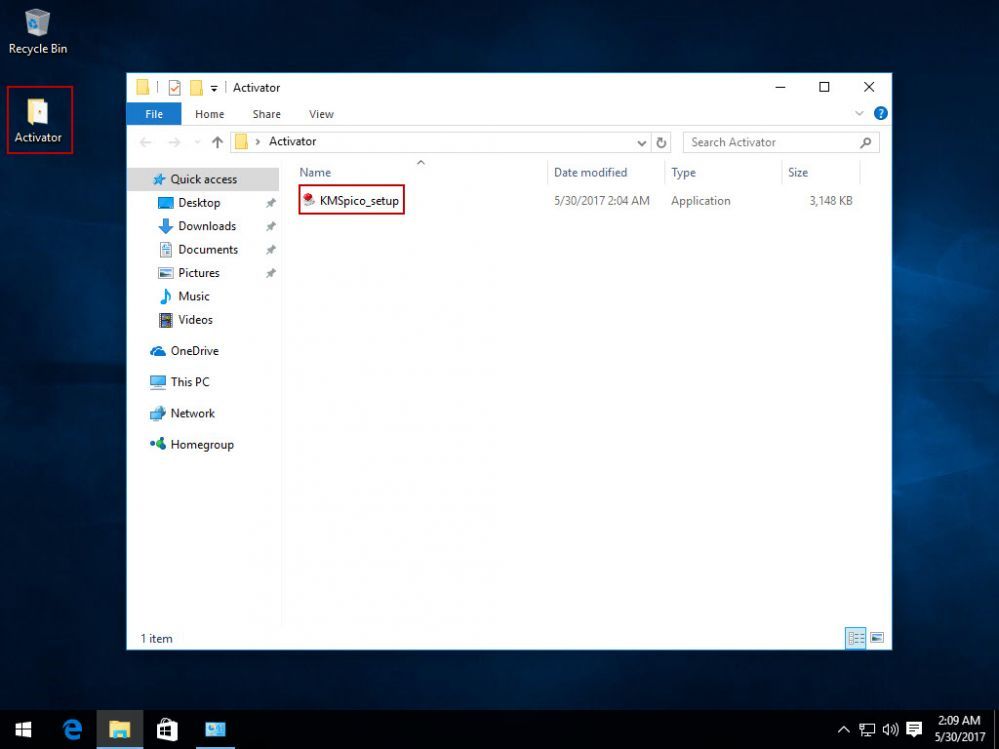Open the blue Help question mark icon

click(x=880, y=113)
